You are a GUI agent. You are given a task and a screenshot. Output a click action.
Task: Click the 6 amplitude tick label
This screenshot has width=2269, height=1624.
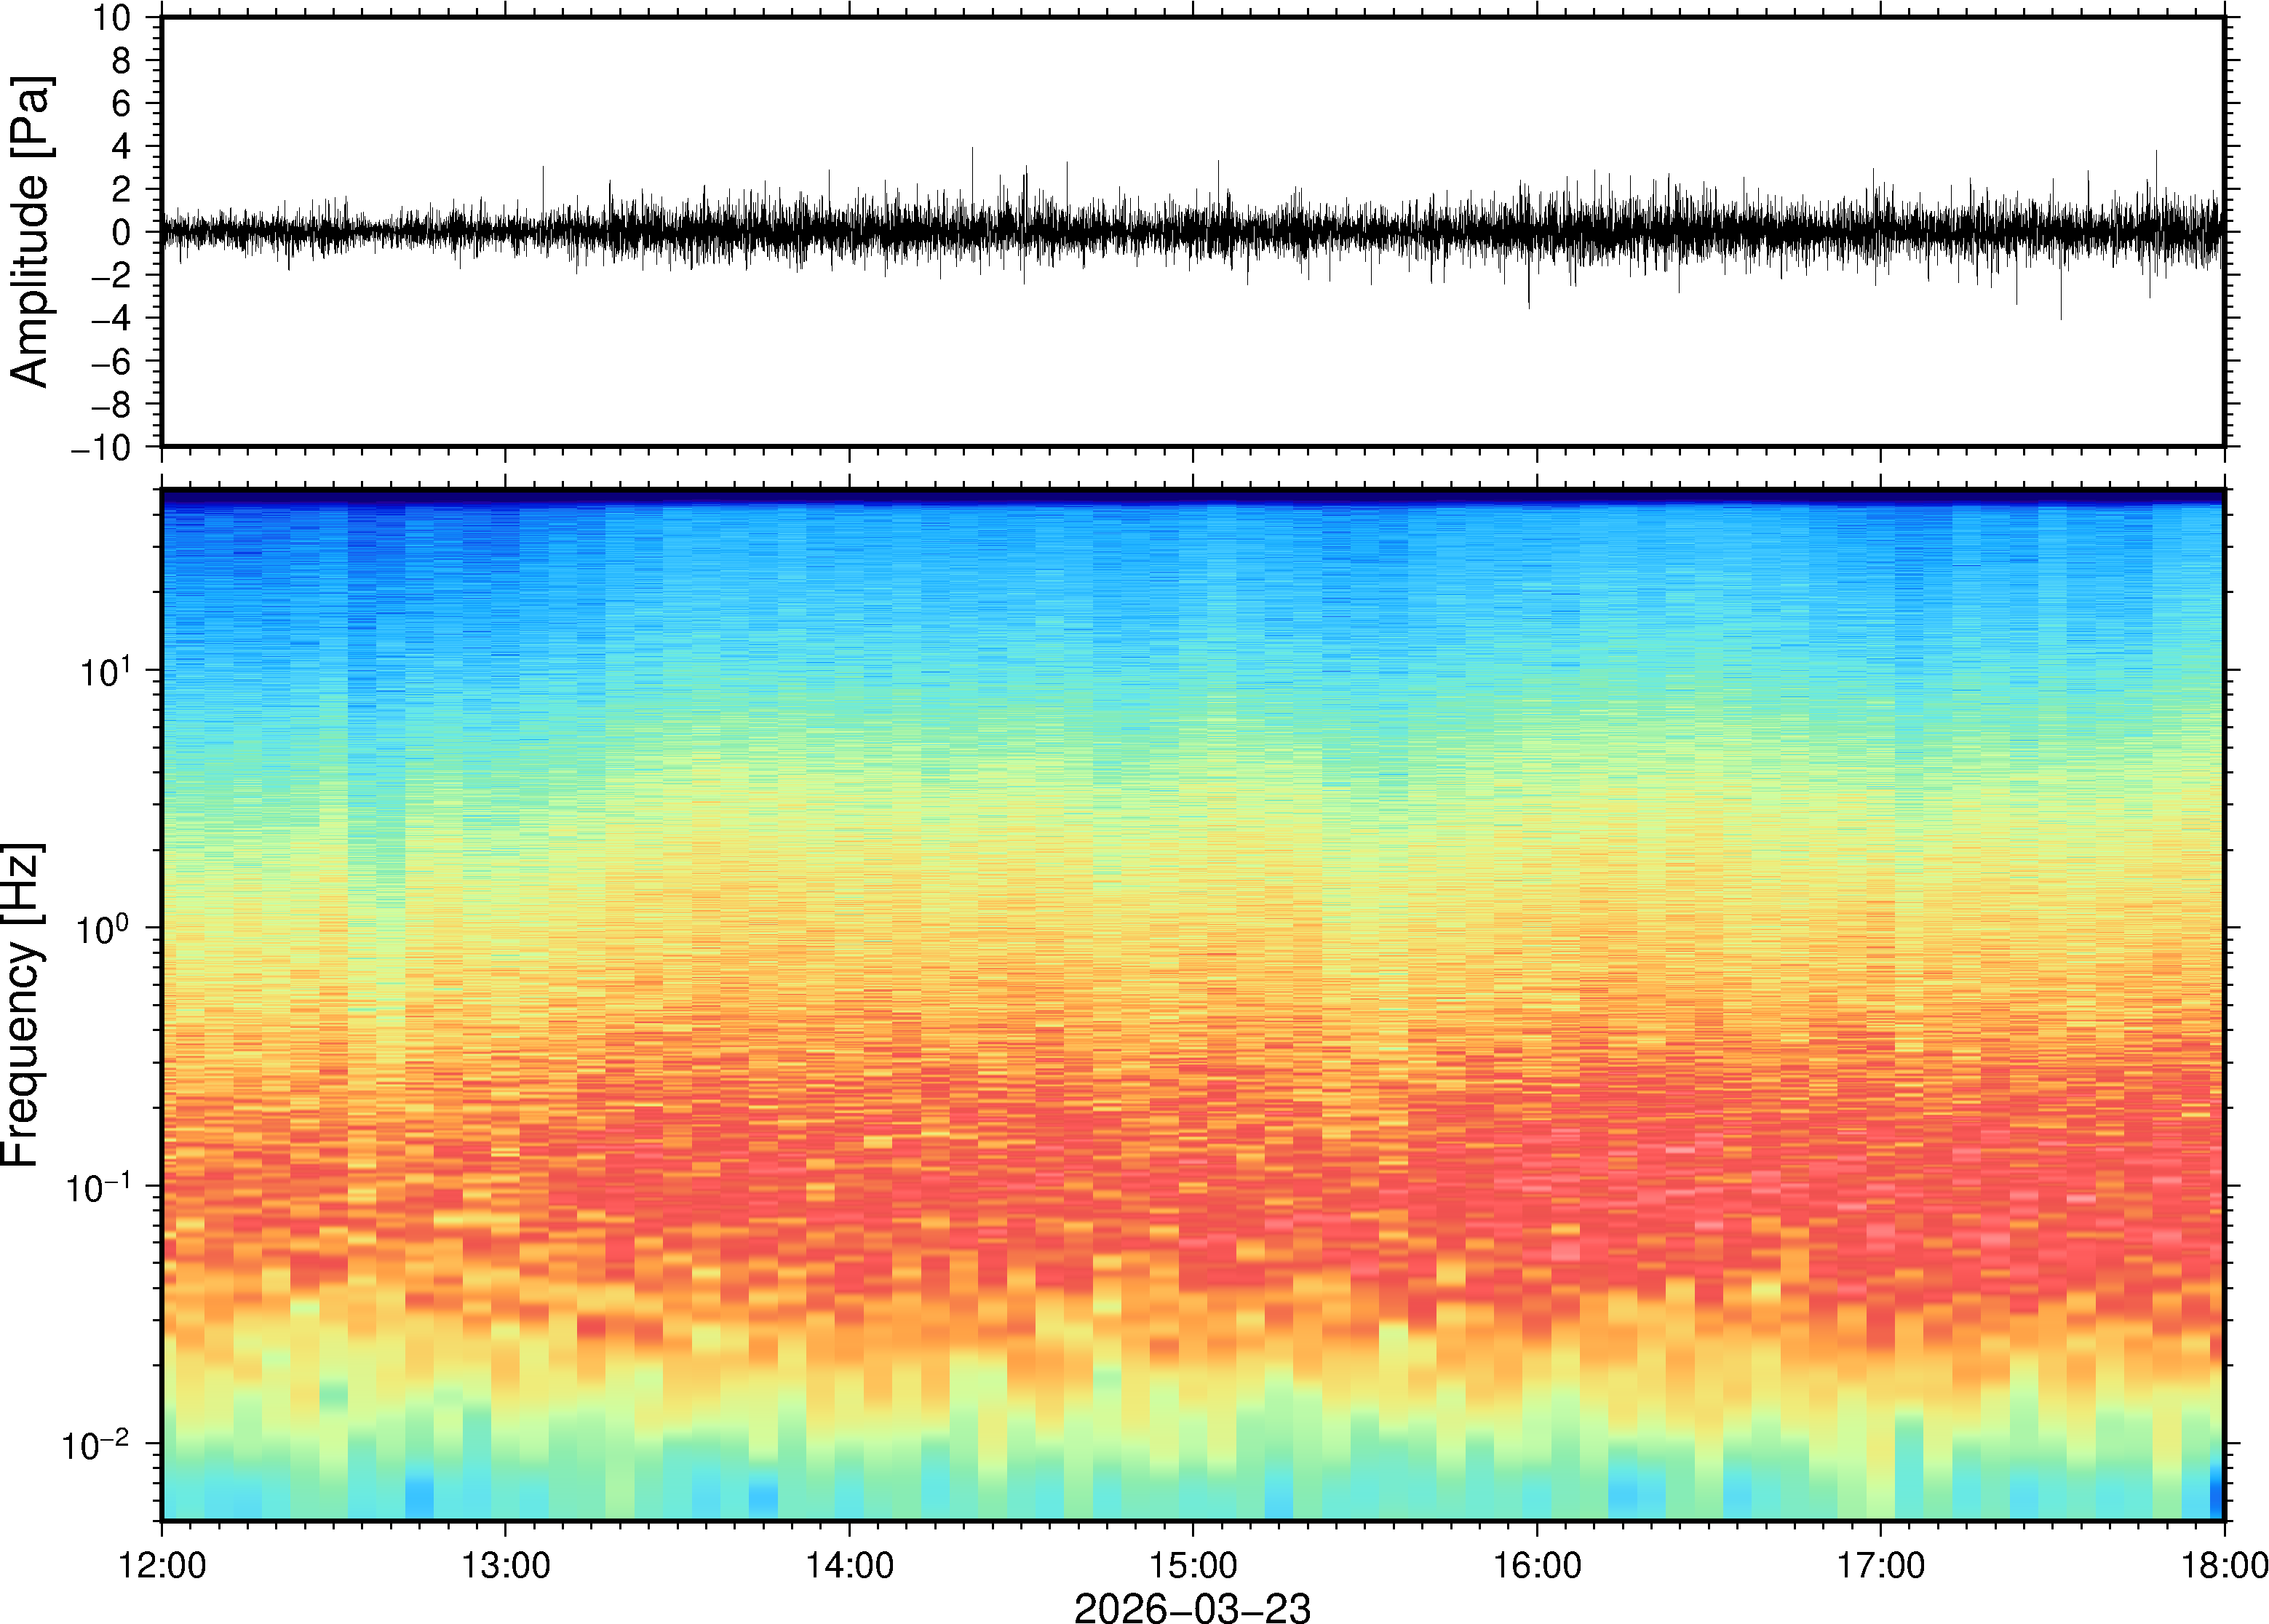tap(121, 104)
